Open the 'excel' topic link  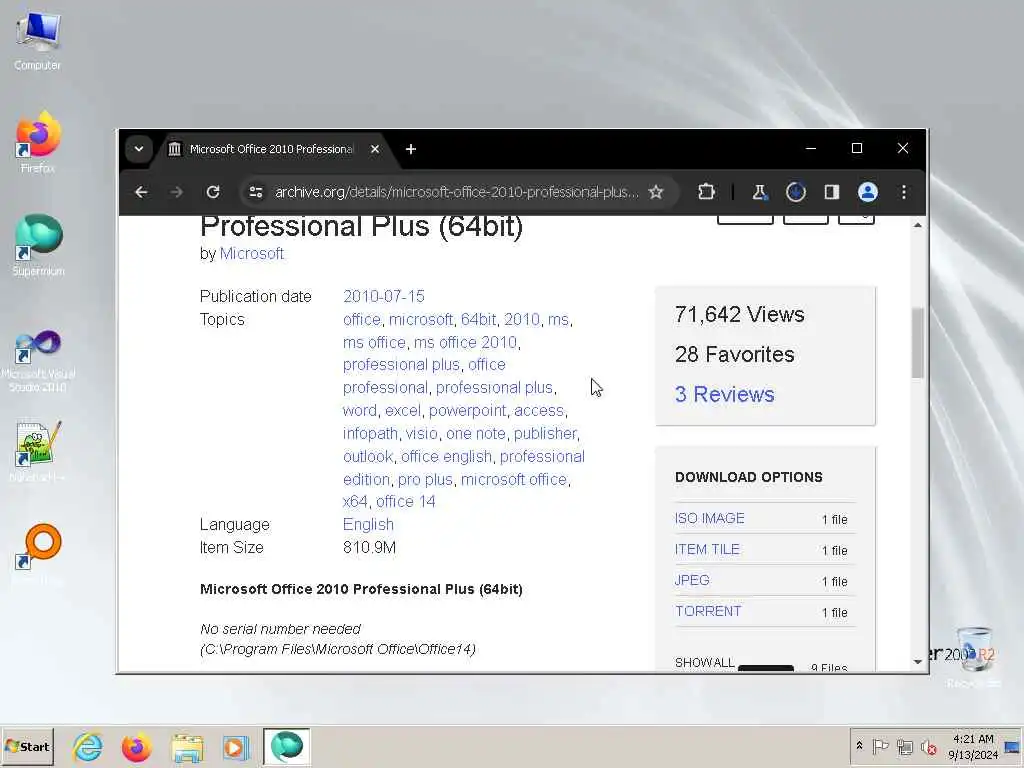tap(403, 410)
